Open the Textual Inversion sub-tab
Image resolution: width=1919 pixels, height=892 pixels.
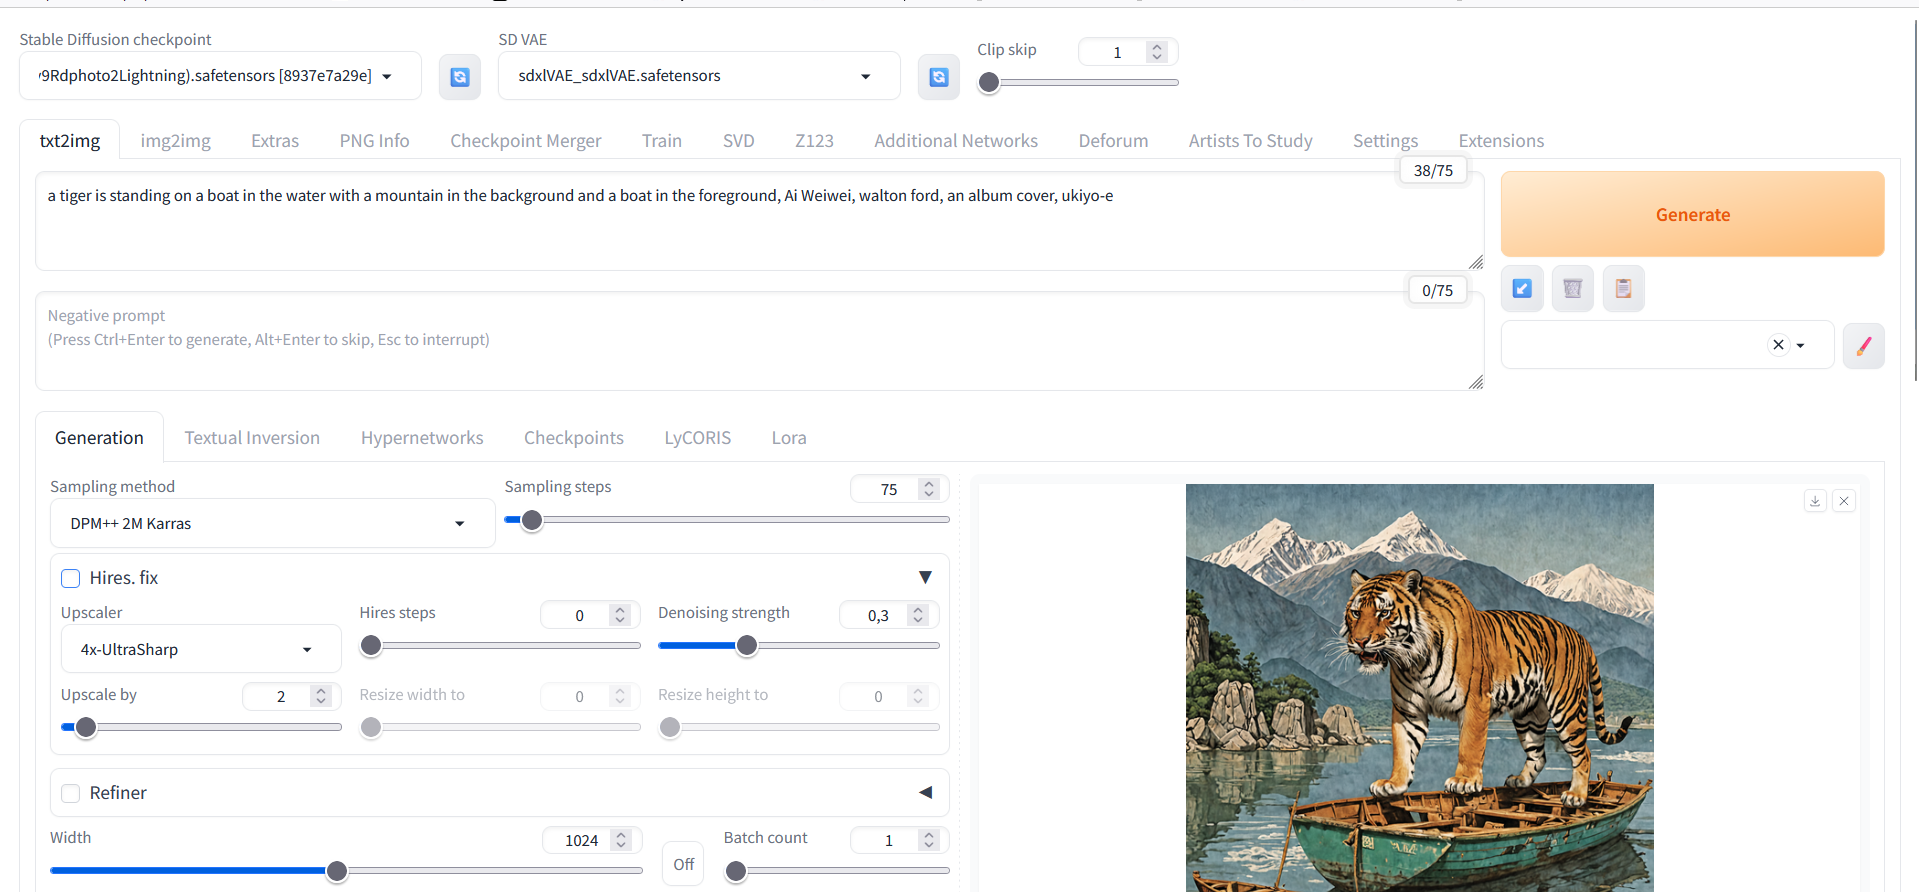(252, 438)
